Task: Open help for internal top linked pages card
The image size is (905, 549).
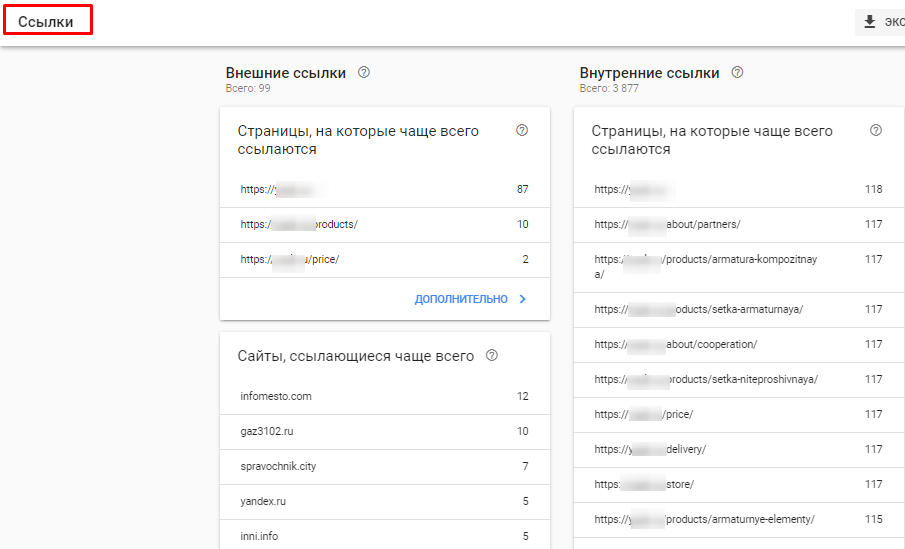Action: click(876, 131)
